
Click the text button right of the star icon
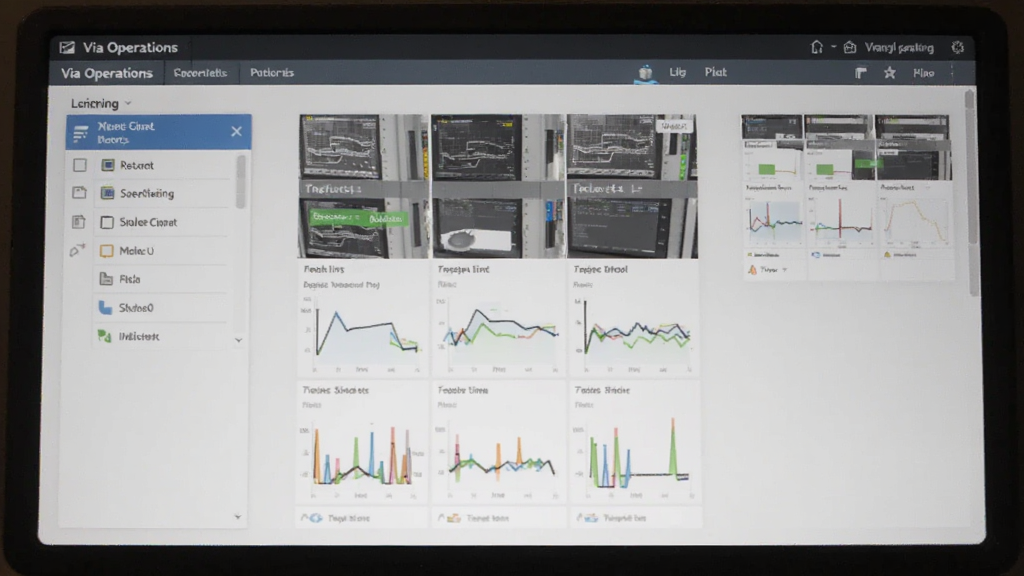click(x=923, y=73)
